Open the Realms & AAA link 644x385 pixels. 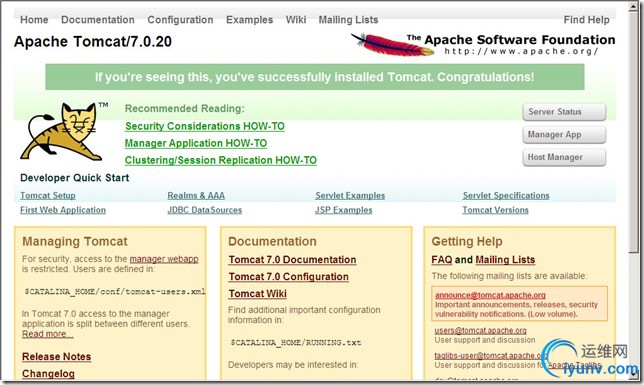(x=196, y=196)
